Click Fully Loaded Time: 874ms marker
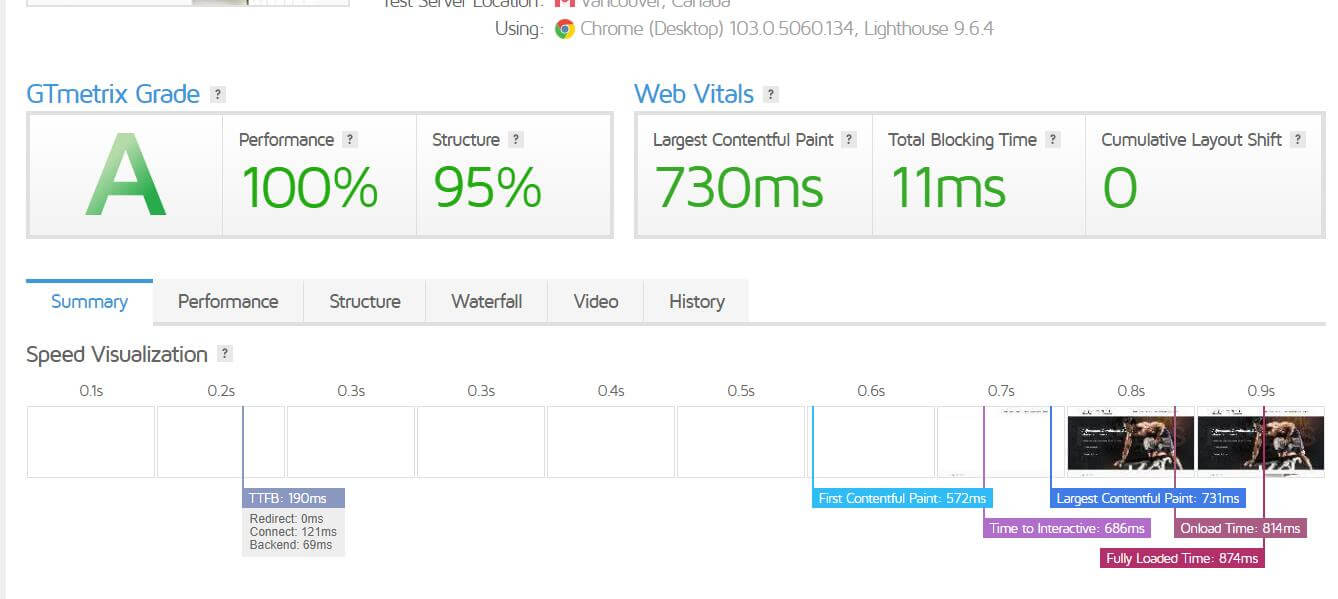 [x=1182, y=558]
